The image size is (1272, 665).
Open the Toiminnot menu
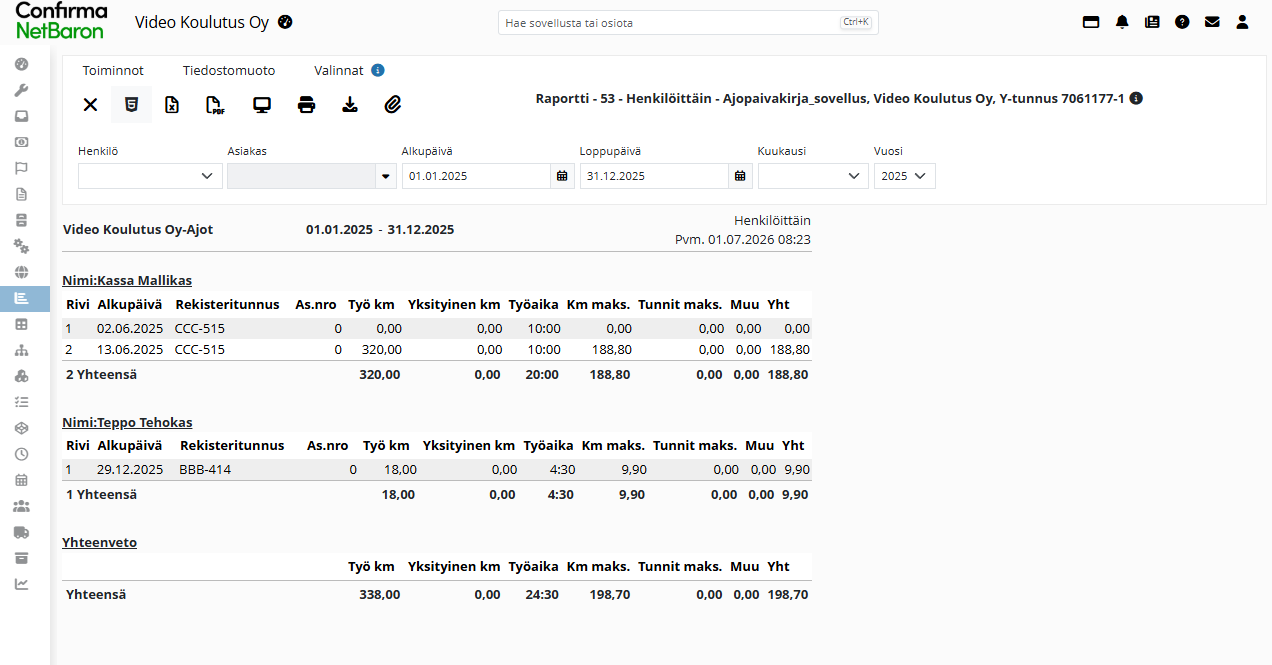coord(113,71)
